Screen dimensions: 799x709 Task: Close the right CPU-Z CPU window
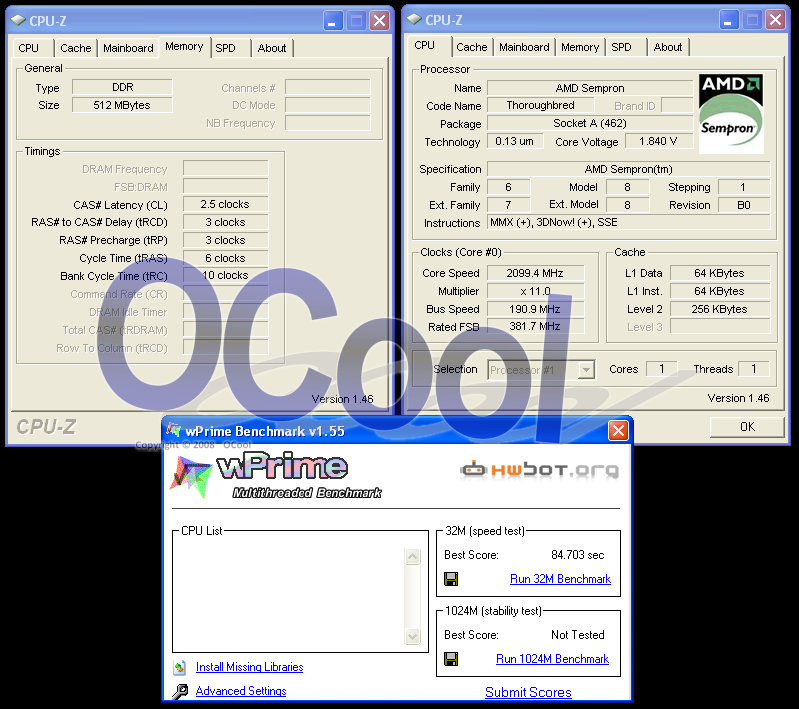click(x=776, y=20)
